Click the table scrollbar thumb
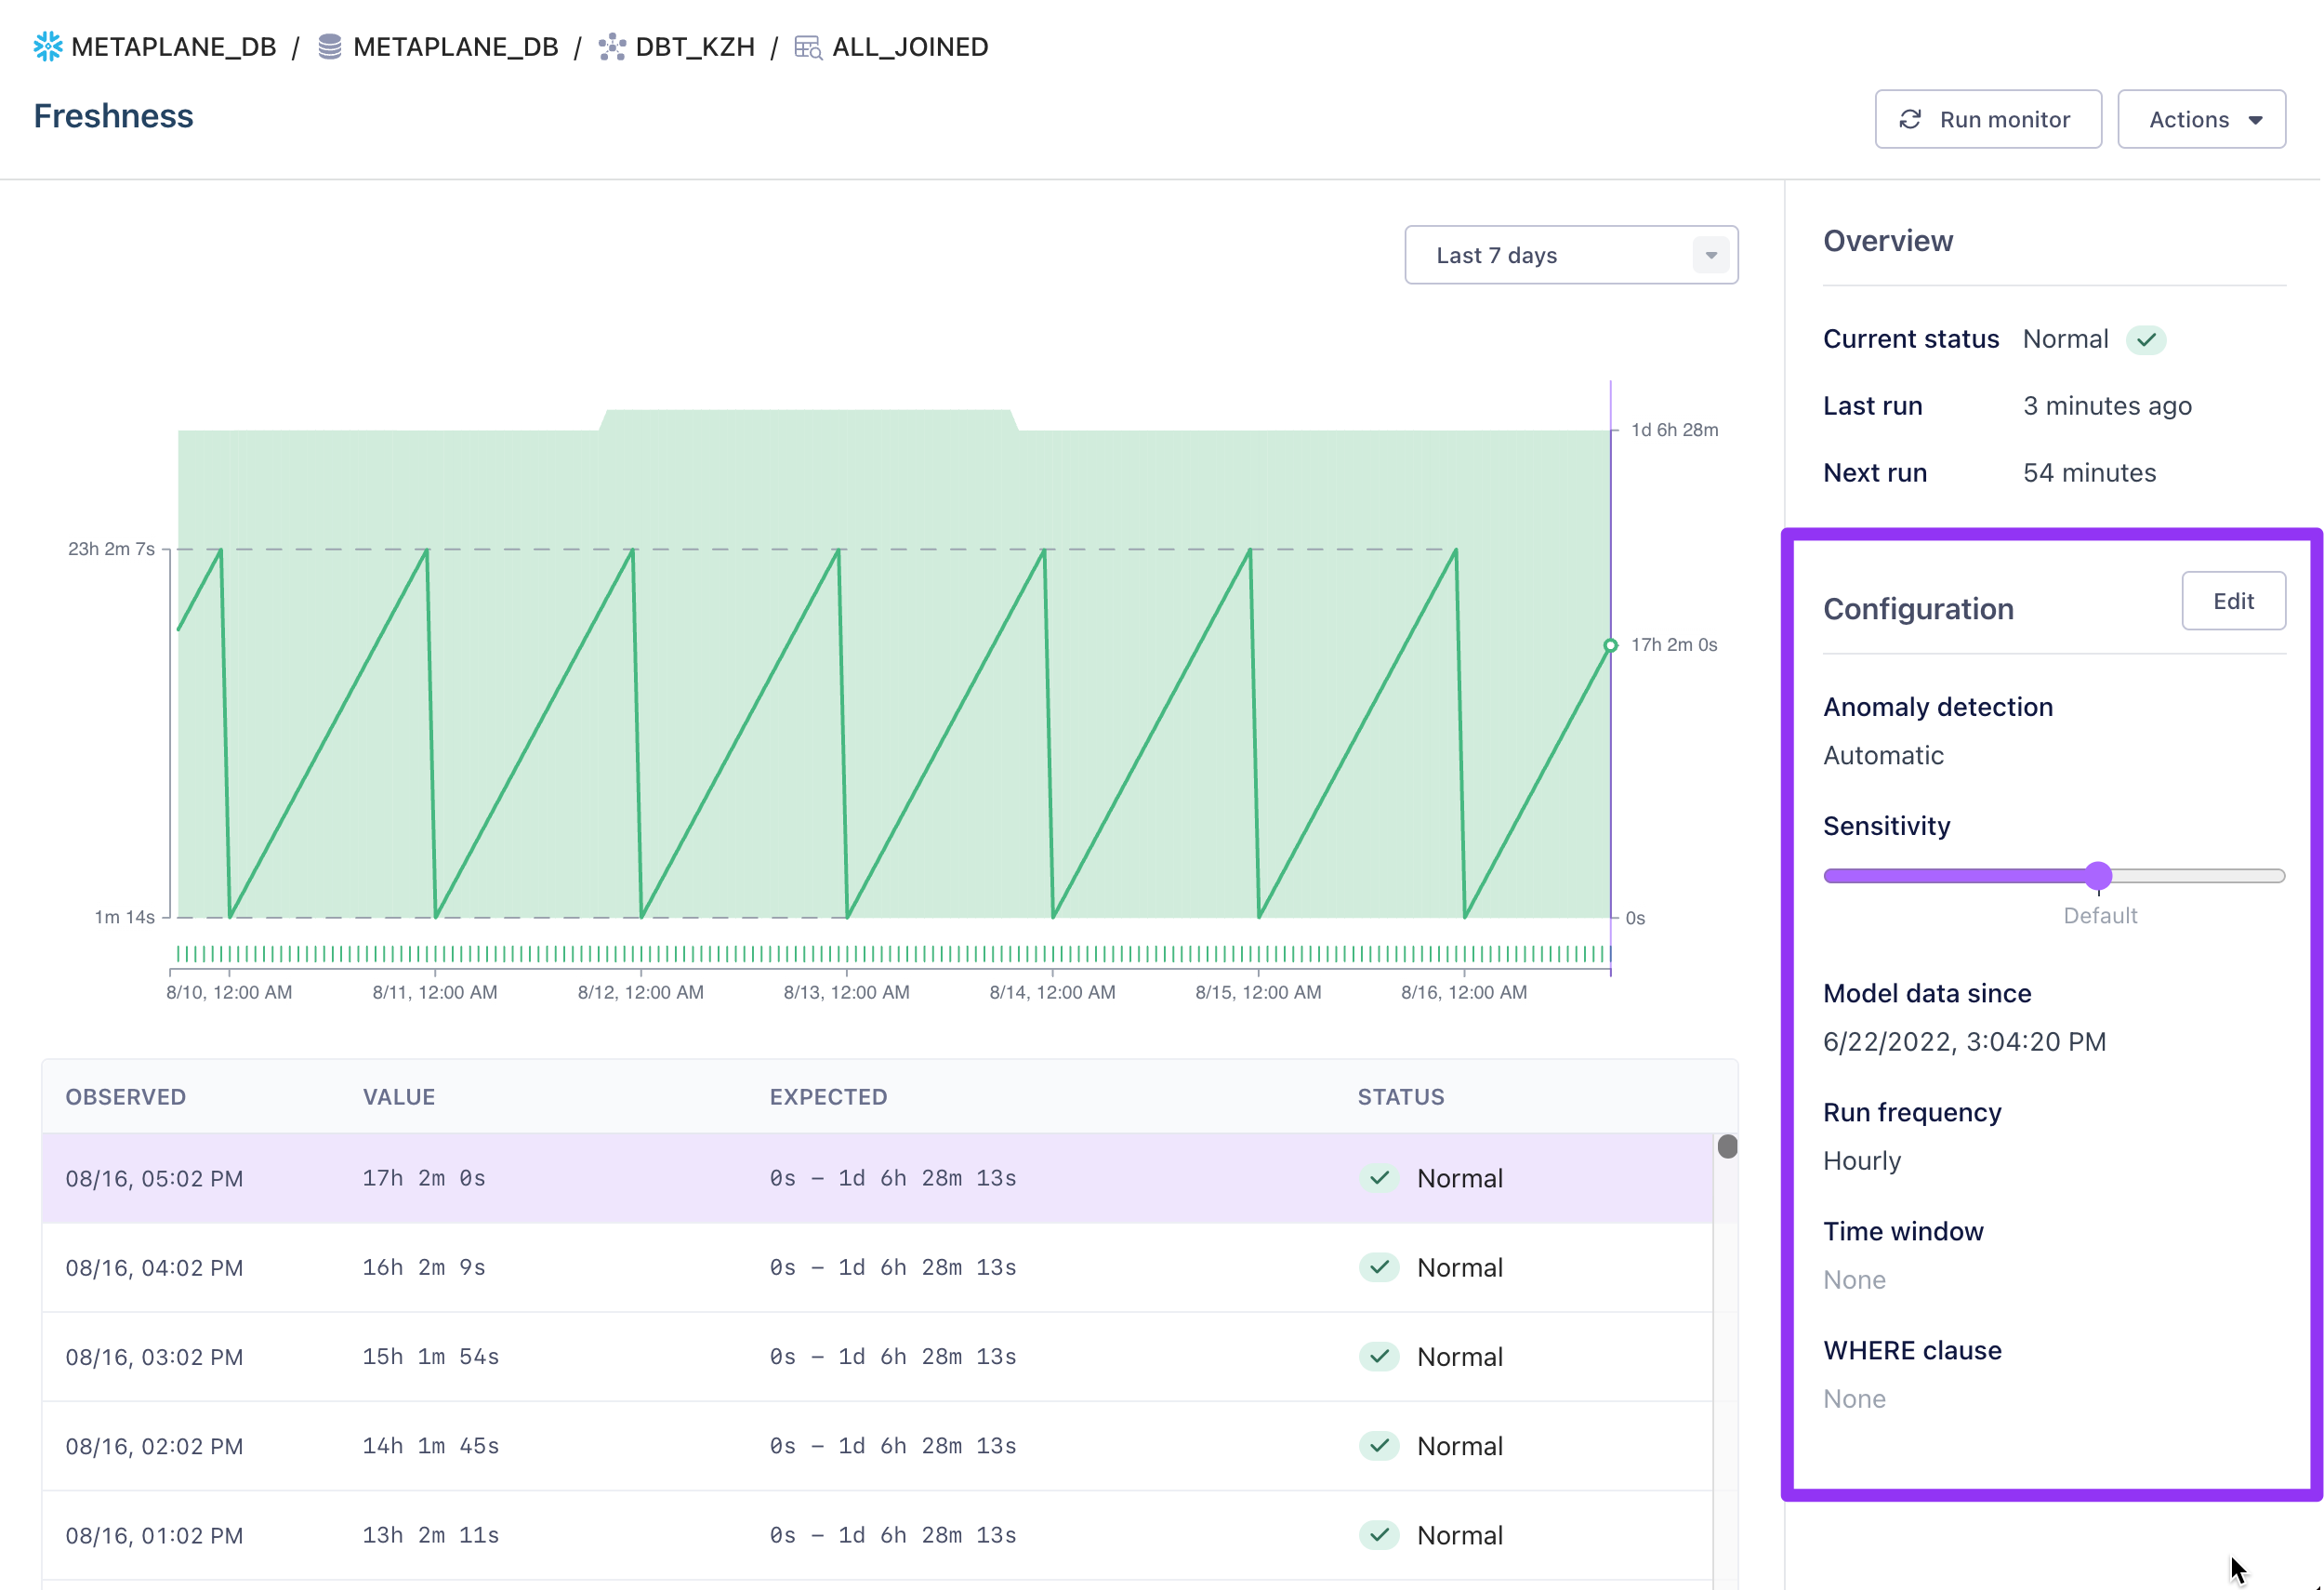Image resolution: width=2324 pixels, height=1590 pixels. (x=1727, y=1146)
